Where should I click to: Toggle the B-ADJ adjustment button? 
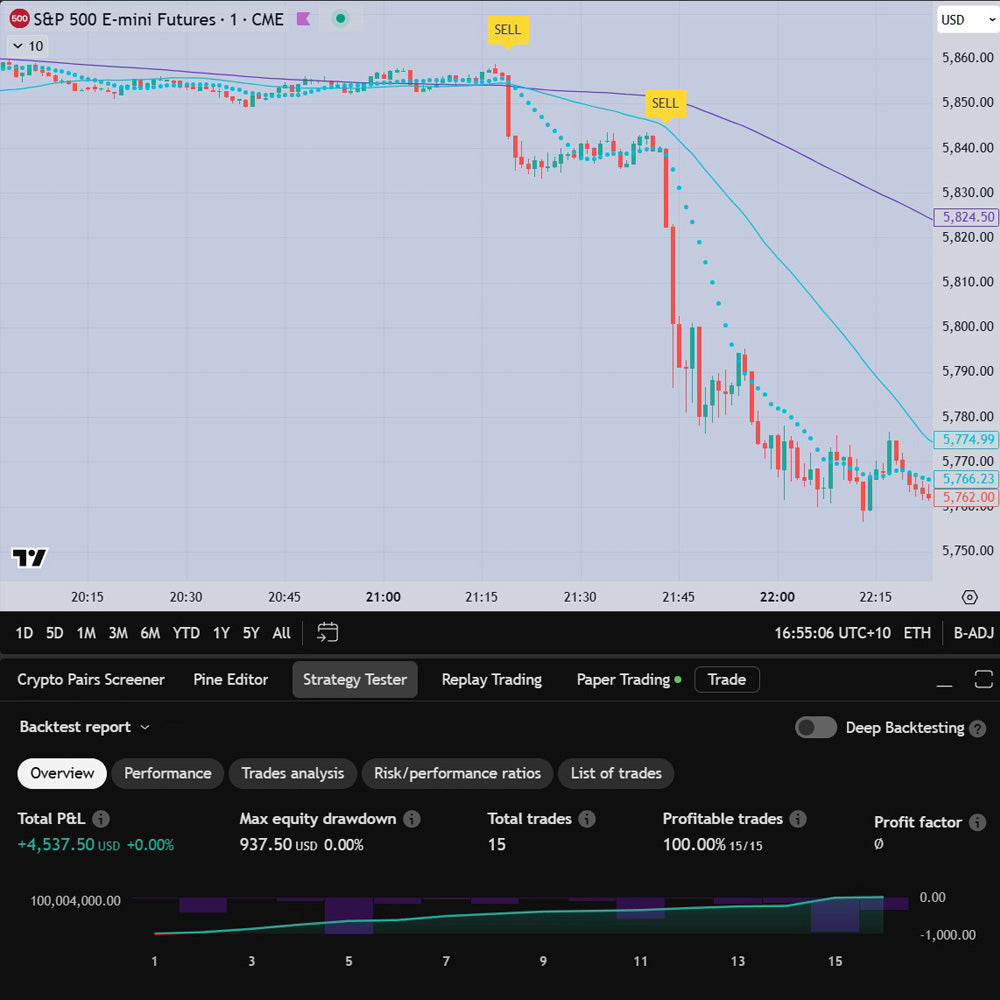point(973,633)
